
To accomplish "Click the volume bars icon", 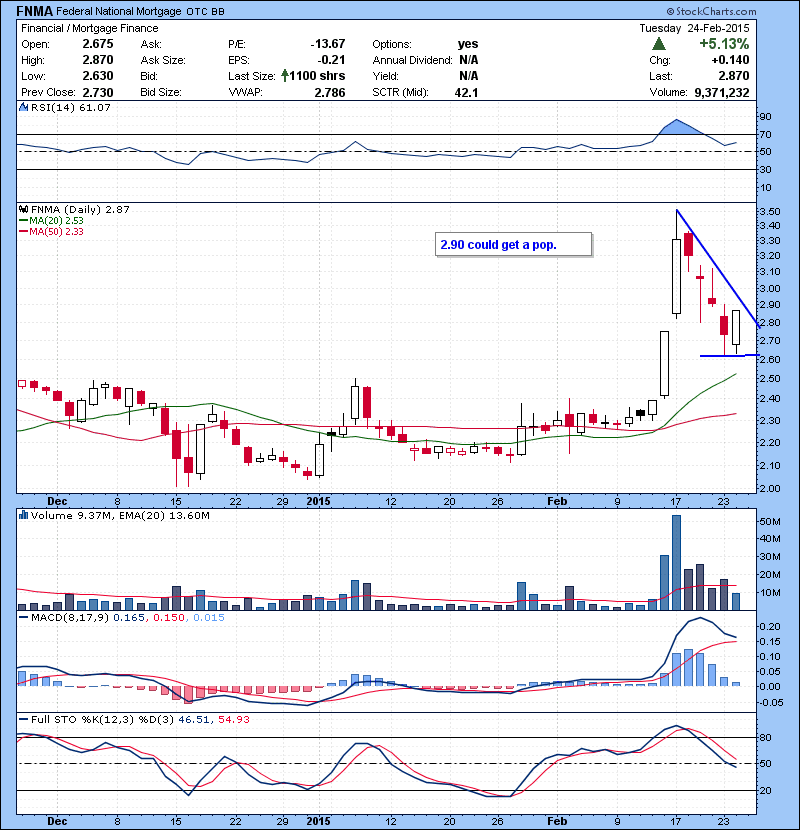I will [23, 515].
